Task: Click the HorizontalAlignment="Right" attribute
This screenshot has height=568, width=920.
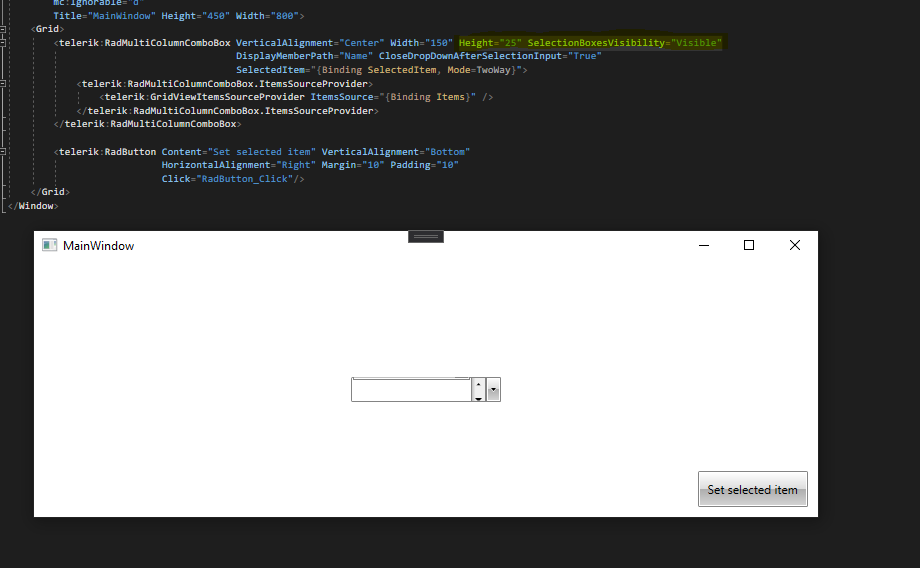Action: pos(238,165)
